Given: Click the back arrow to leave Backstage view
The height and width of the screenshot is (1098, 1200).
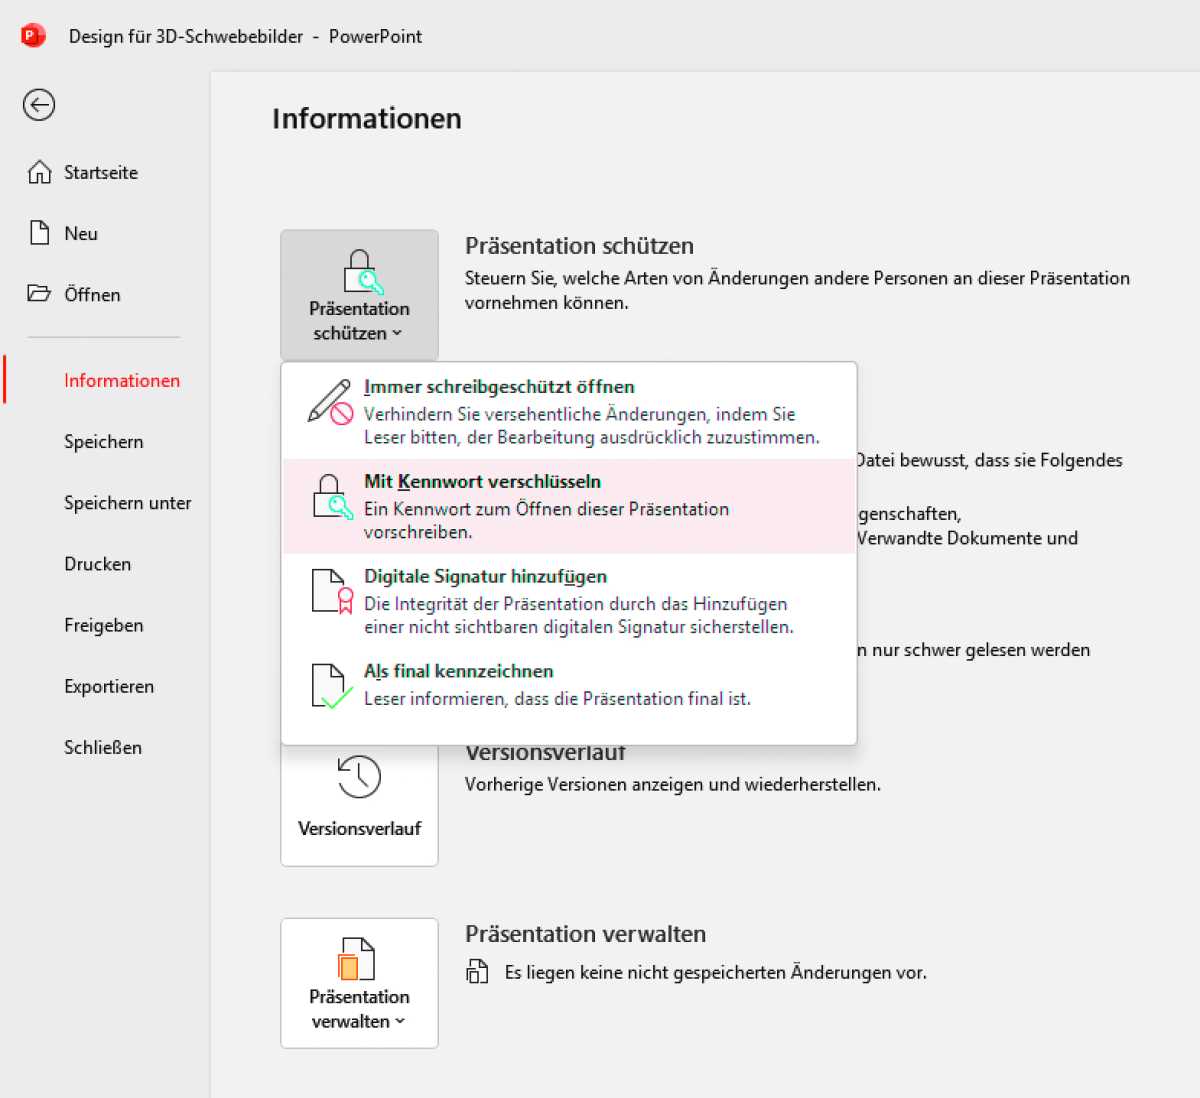Looking at the screenshot, I should click(38, 105).
